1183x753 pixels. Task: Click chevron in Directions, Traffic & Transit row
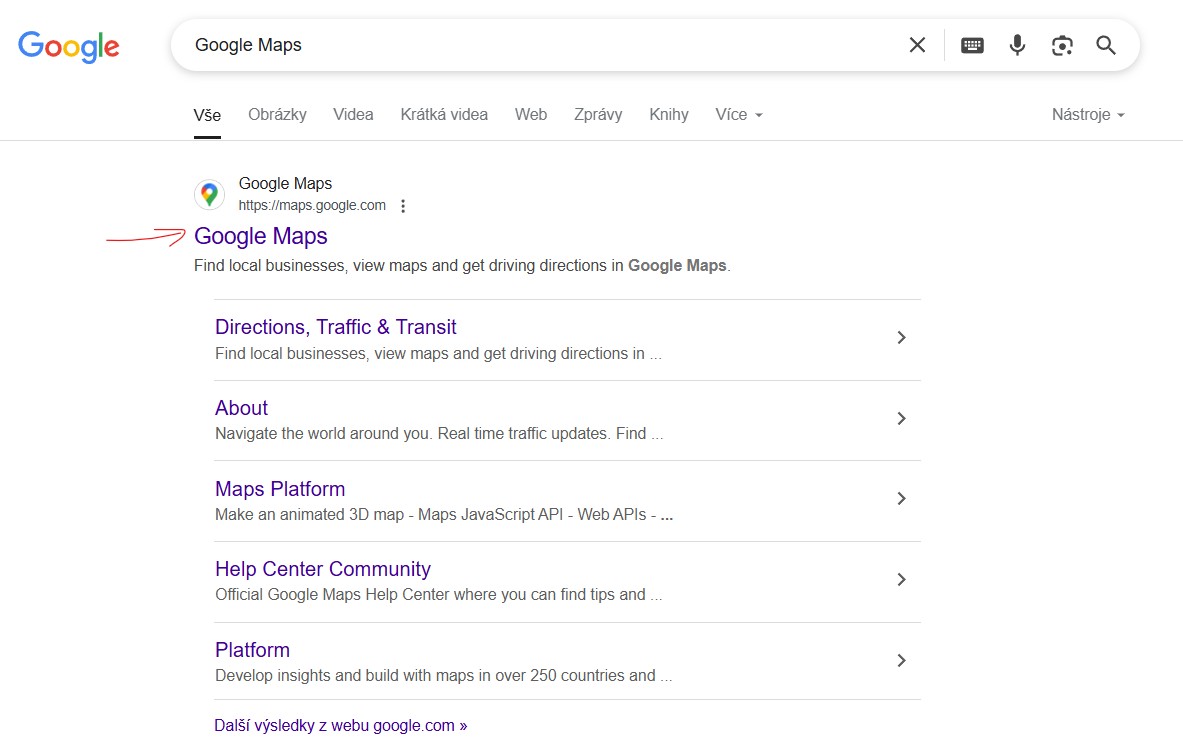coord(901,337)
